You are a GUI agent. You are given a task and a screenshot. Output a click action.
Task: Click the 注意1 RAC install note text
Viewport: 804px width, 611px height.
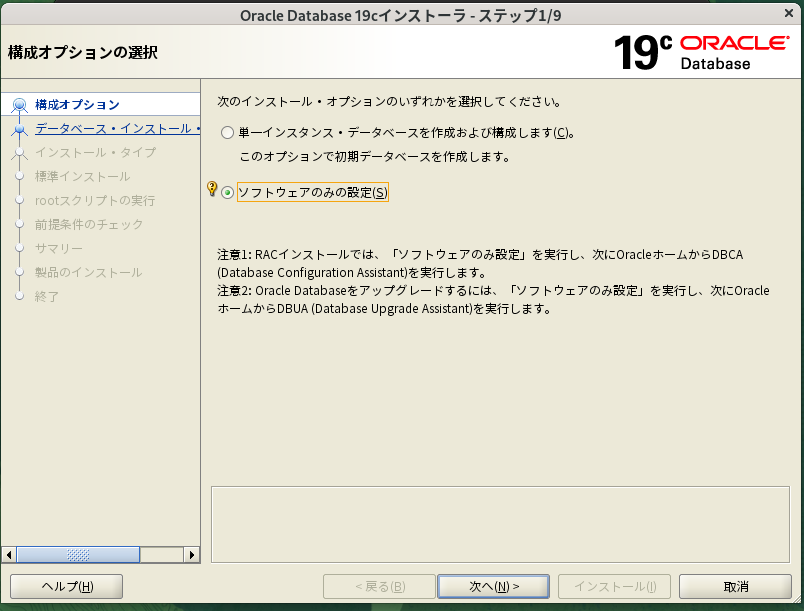point(480,263)
